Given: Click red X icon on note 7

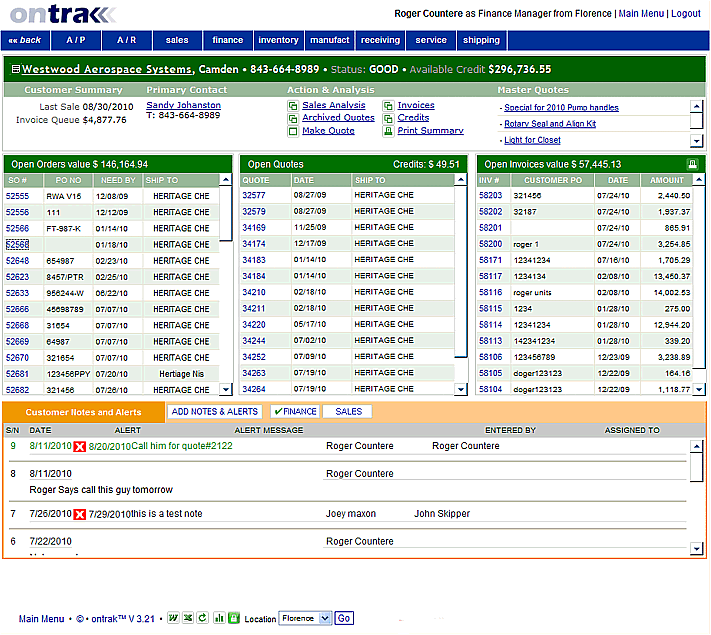Looking at the screenshot, I should pos(79,514).
